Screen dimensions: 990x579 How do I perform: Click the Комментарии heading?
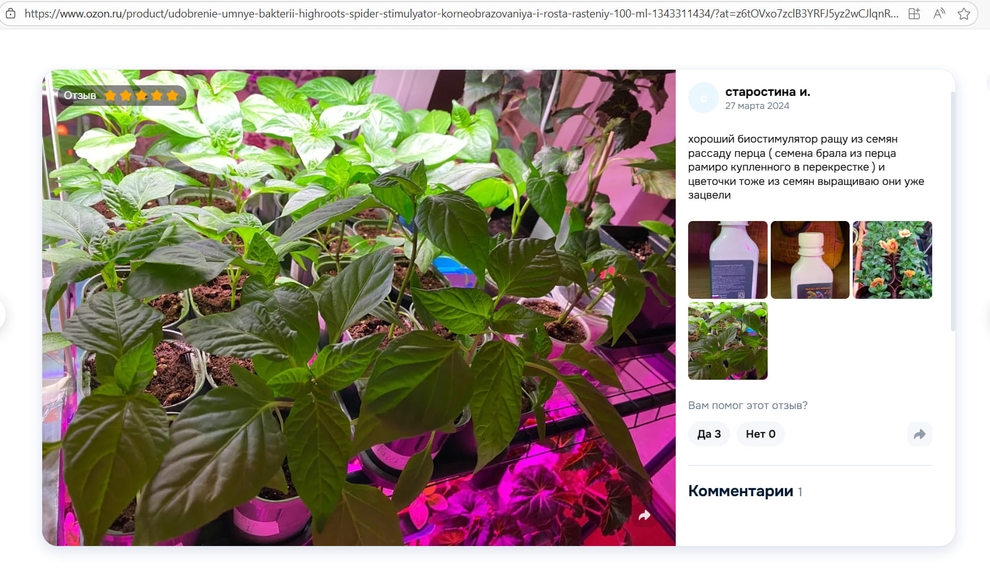pos(740,491)
